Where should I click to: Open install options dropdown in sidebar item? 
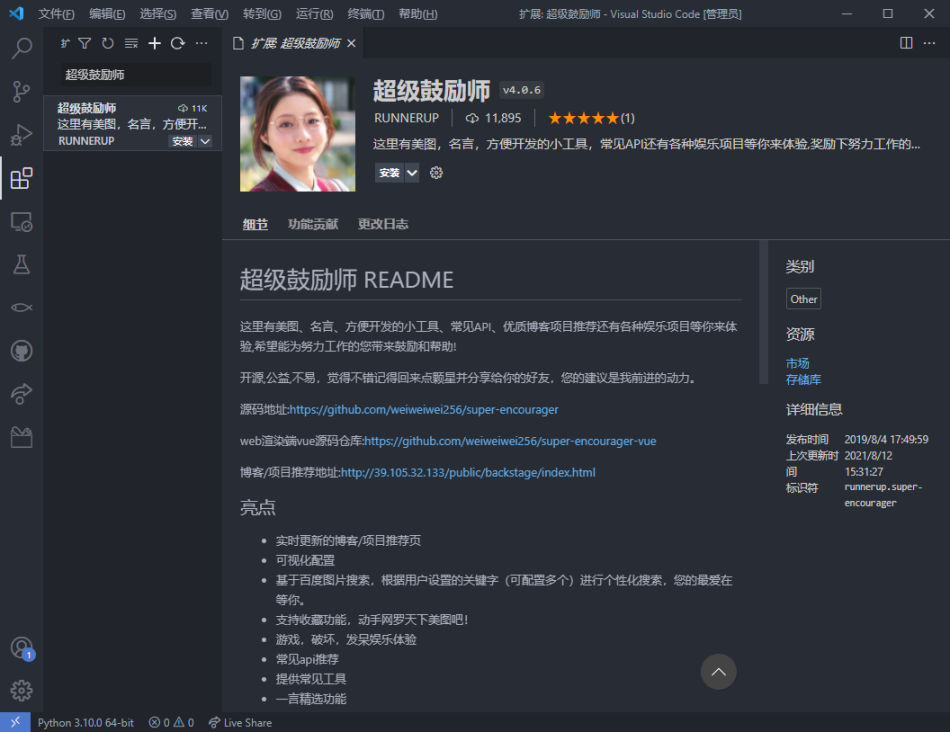(205, 141)
